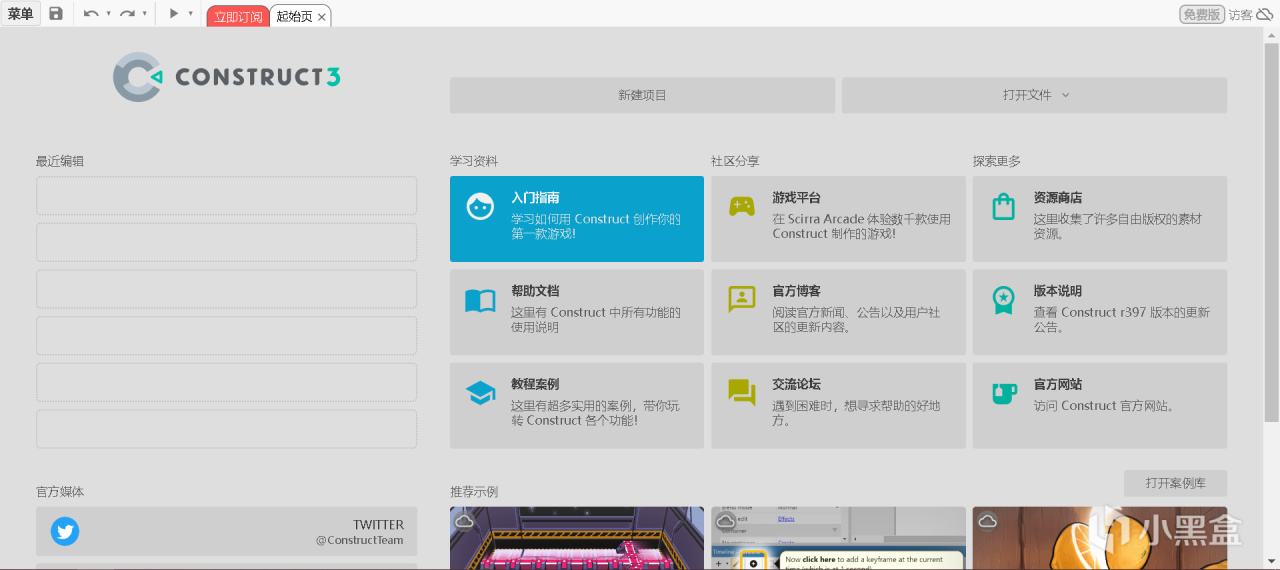This screenshot has width=1280, height=570.
Task: Open the 访客 account menu
Action: pos(1240,15)
